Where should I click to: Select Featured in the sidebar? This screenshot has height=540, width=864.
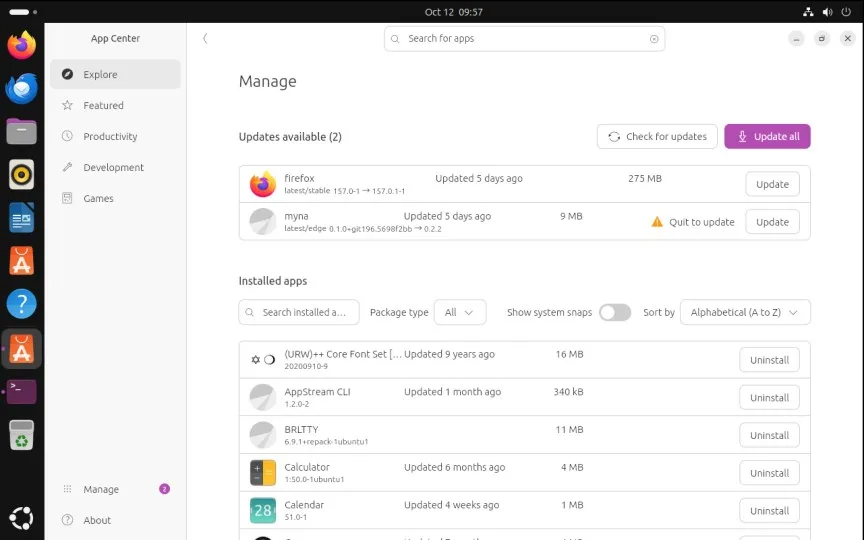click(115, 105)
